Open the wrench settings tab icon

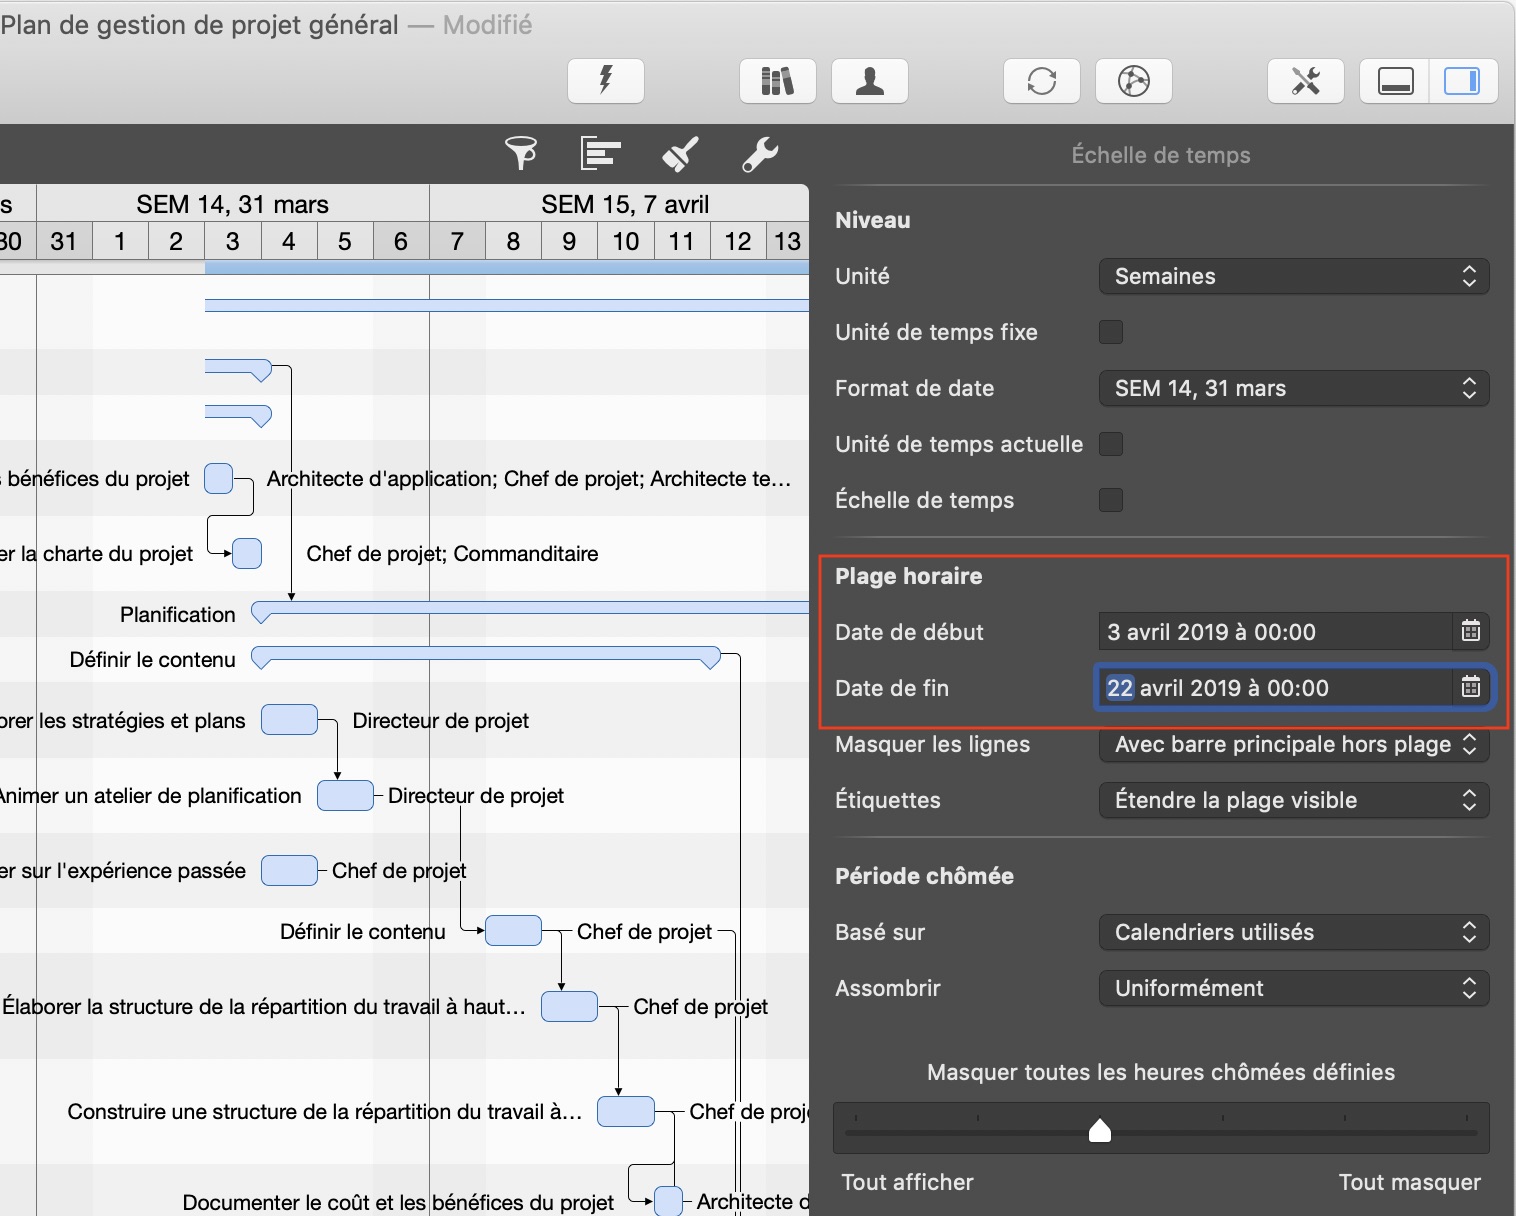(x=760, y=154)
